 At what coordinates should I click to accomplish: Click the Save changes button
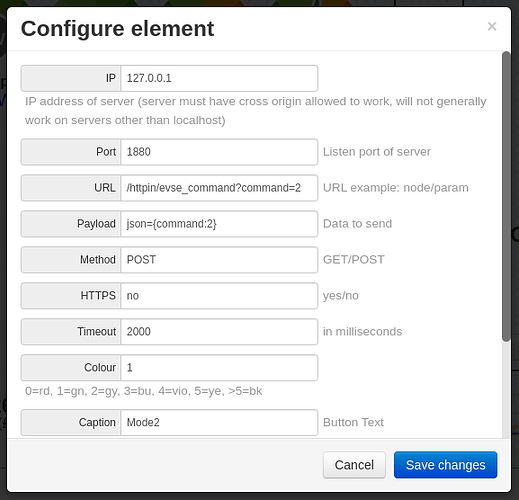[445, 465]
